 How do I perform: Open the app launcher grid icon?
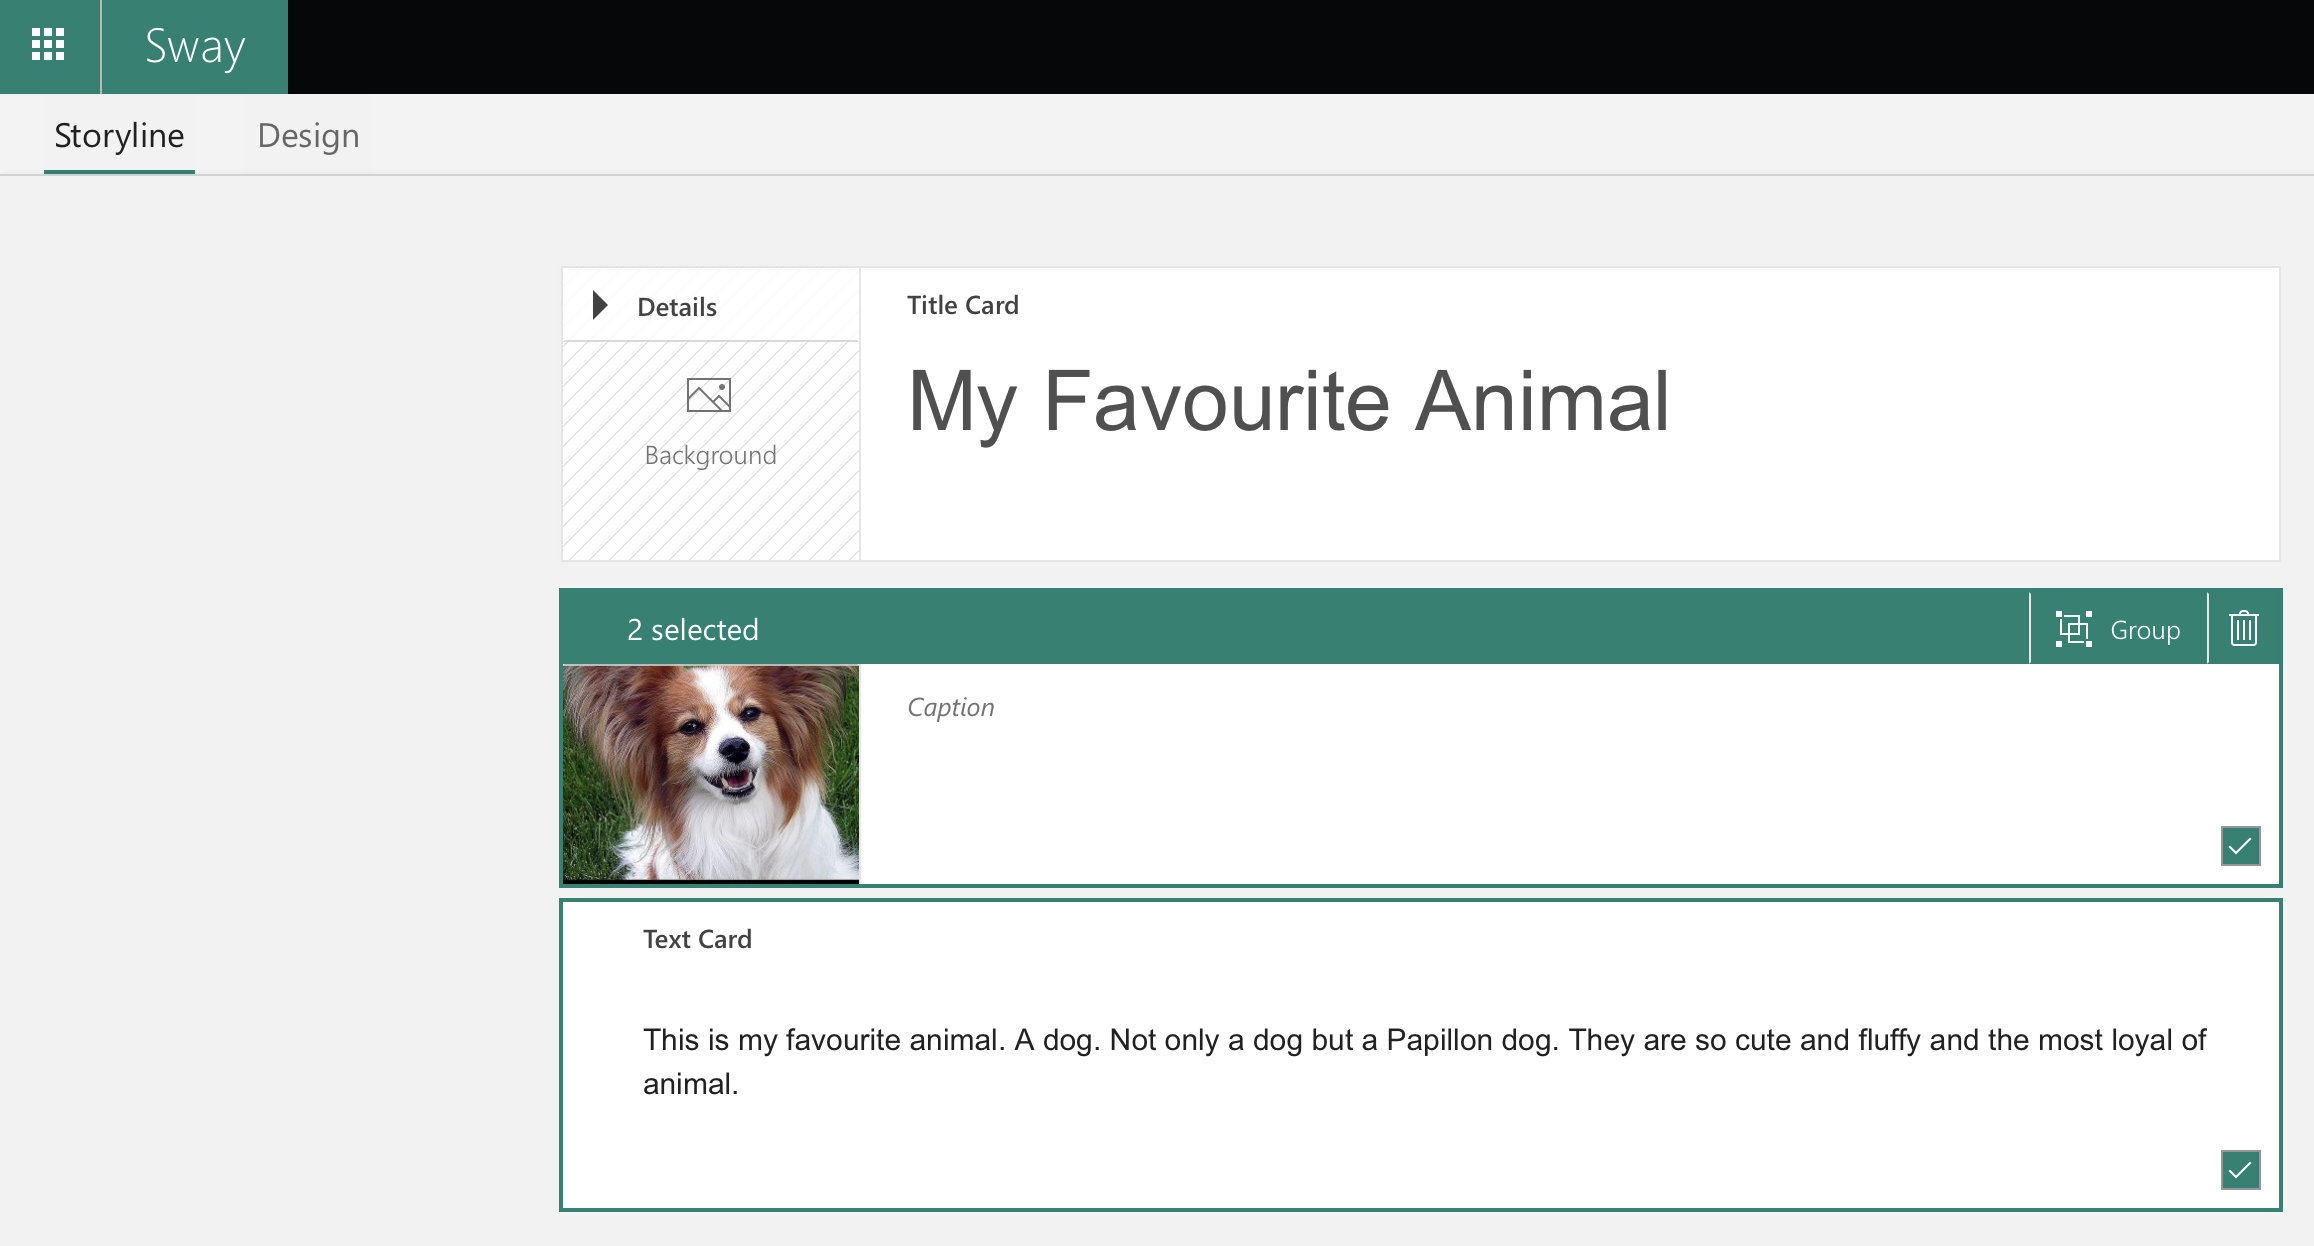coord(48,45)
